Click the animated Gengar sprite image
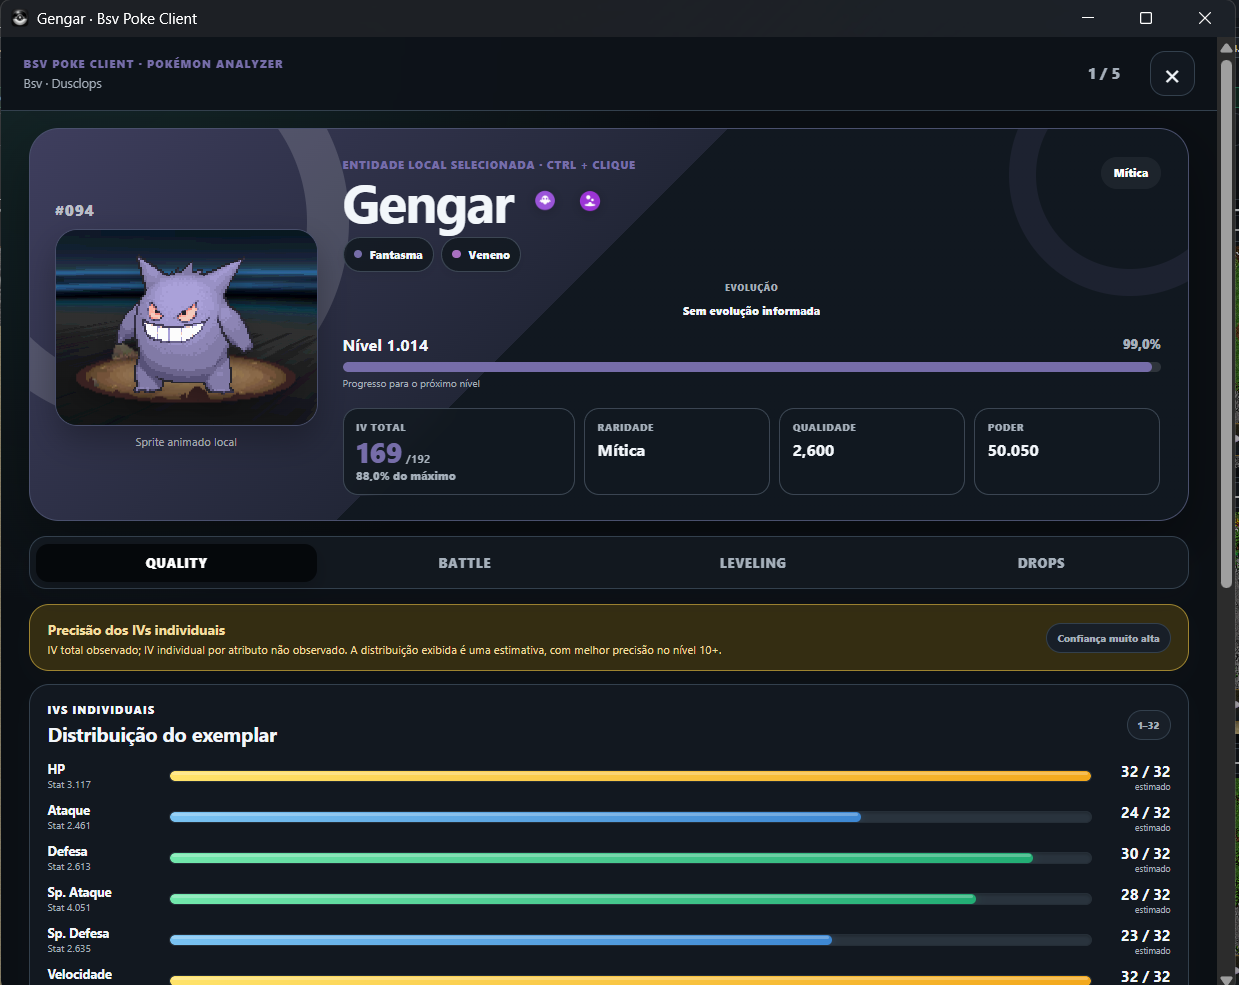The width and height of the screenshot is (1239, 985). point(186,328)
